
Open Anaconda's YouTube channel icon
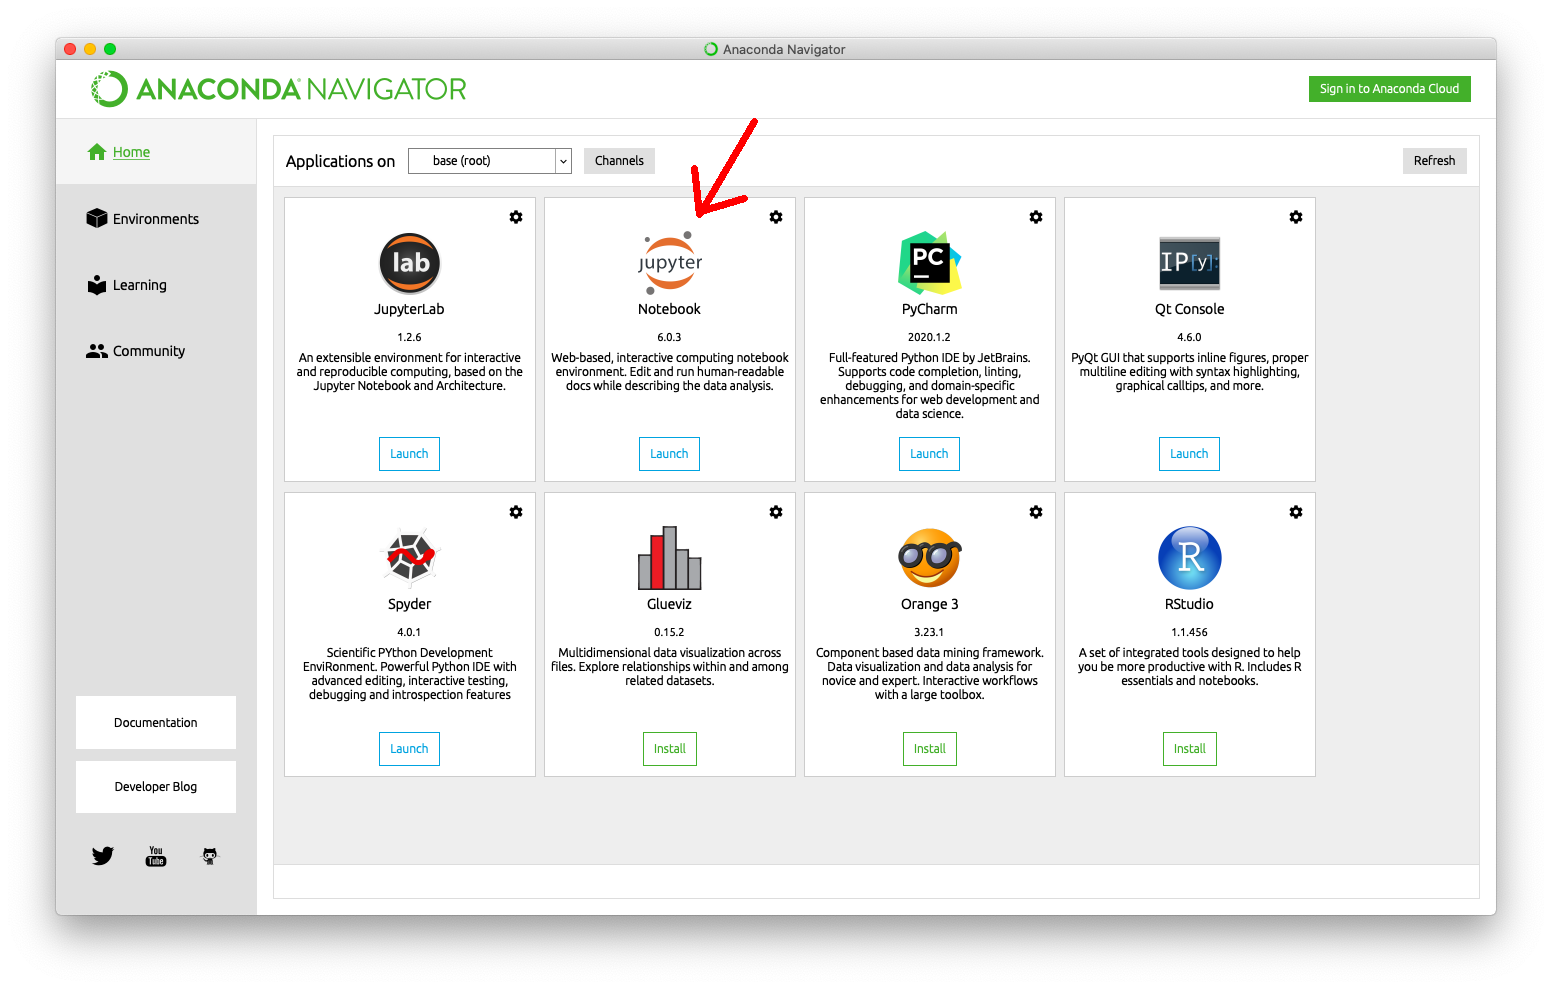[x=156, y=856]
